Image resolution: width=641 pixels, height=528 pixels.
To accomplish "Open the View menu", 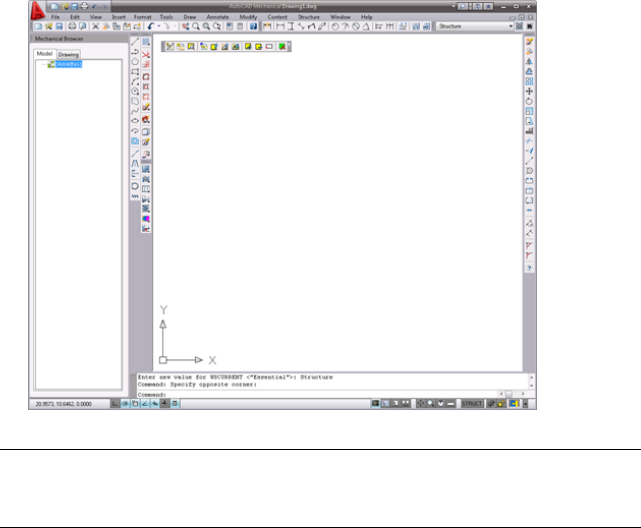I will coord(96,17).
